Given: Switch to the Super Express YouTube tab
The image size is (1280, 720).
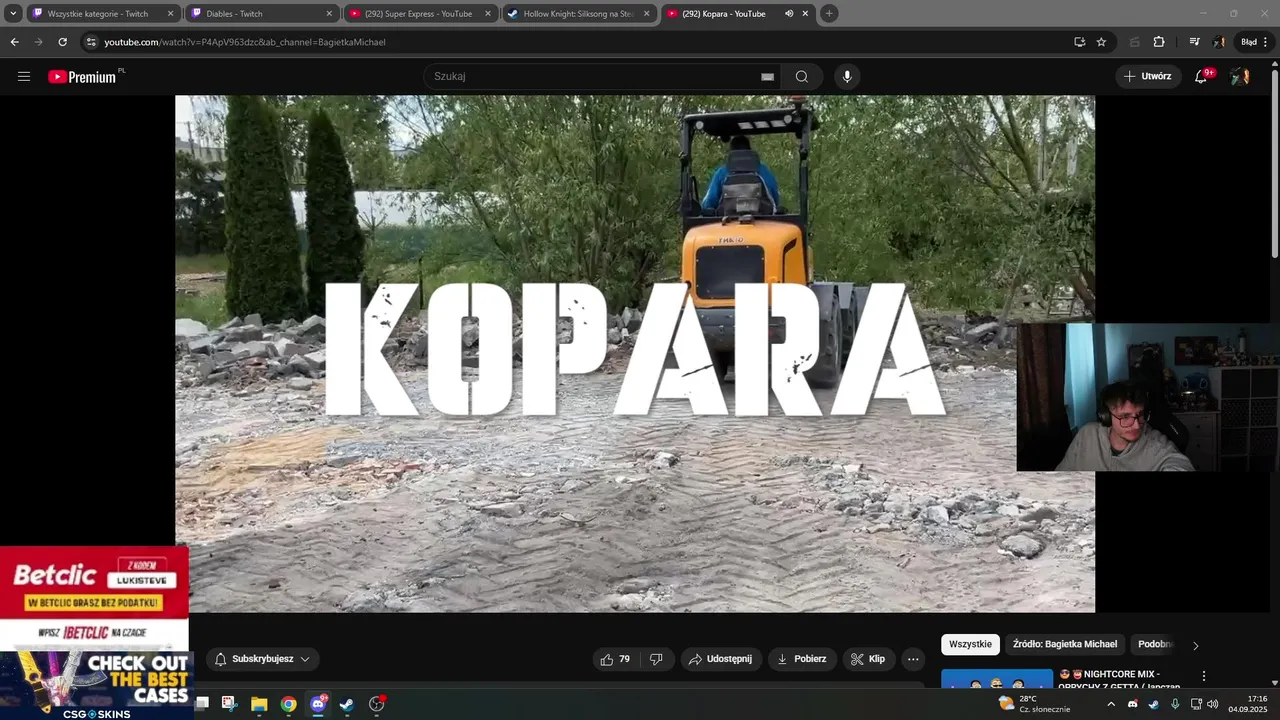Looking at the screenshot, I should coord(421,14).
